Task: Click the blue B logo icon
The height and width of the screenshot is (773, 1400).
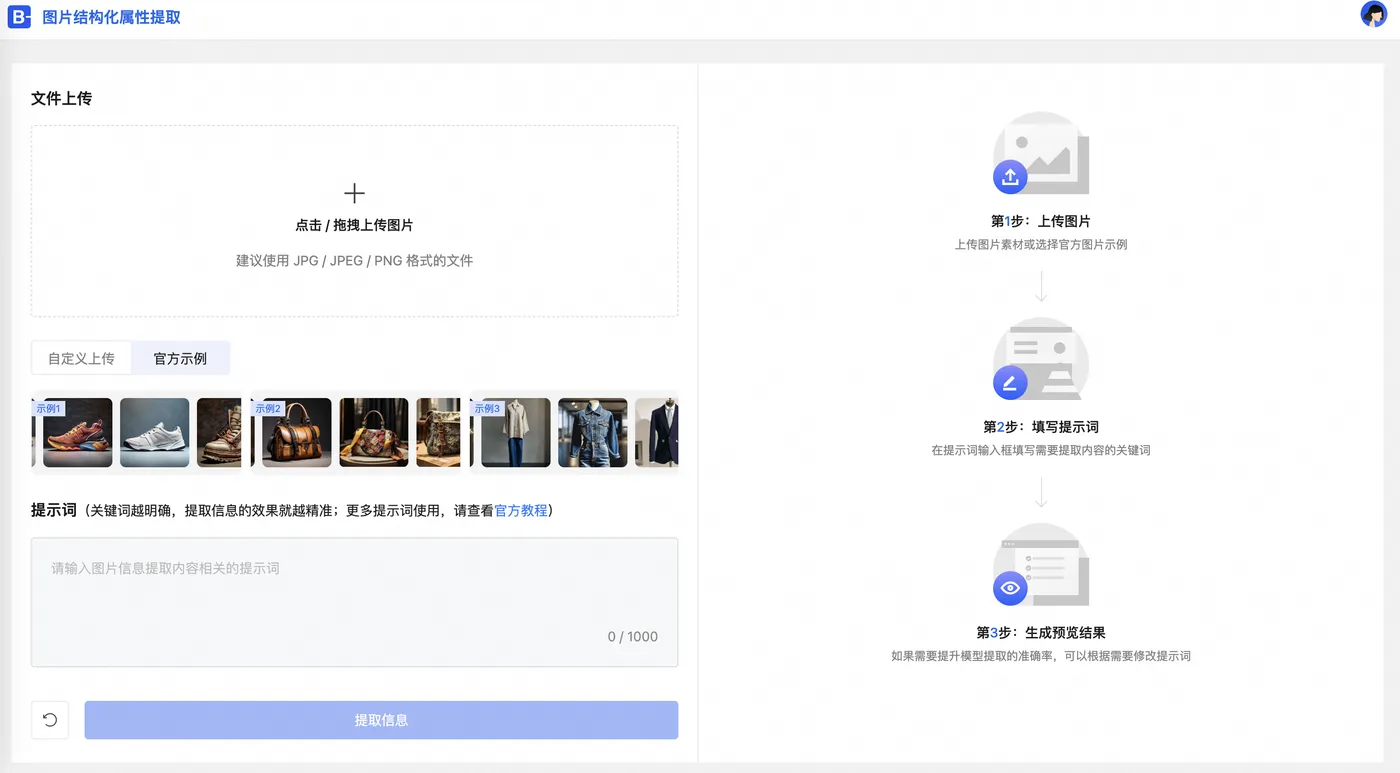Action: tap(20, 17)
